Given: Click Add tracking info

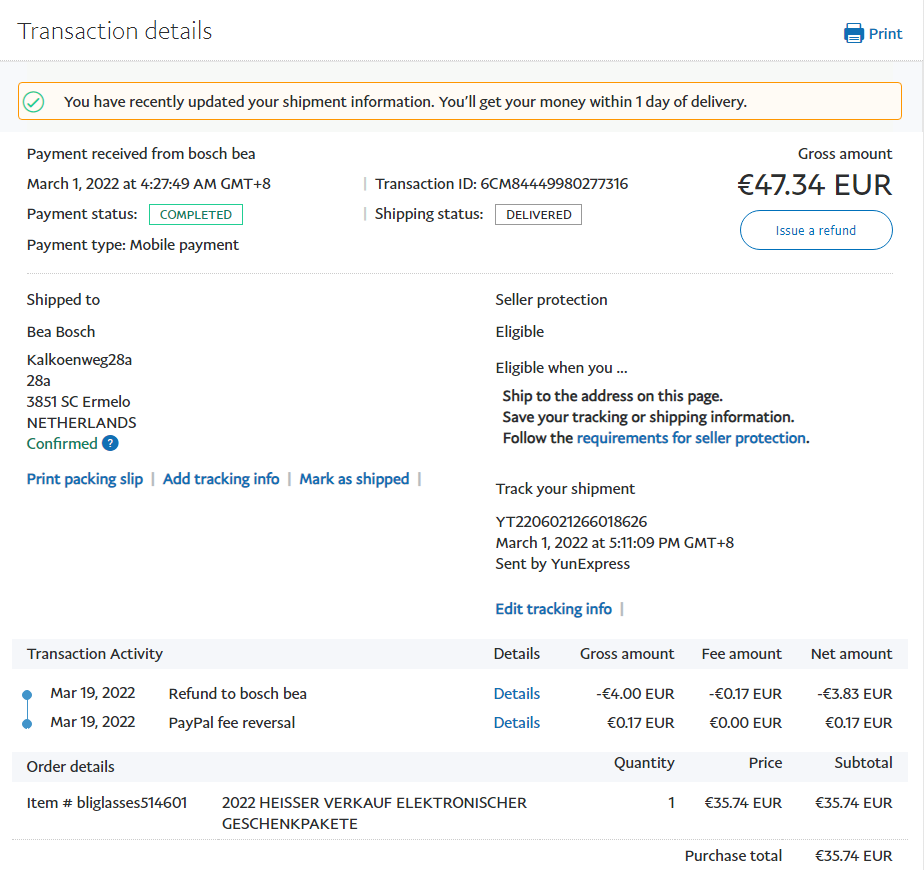Looking at the screenshot, I should pos(221,479).
